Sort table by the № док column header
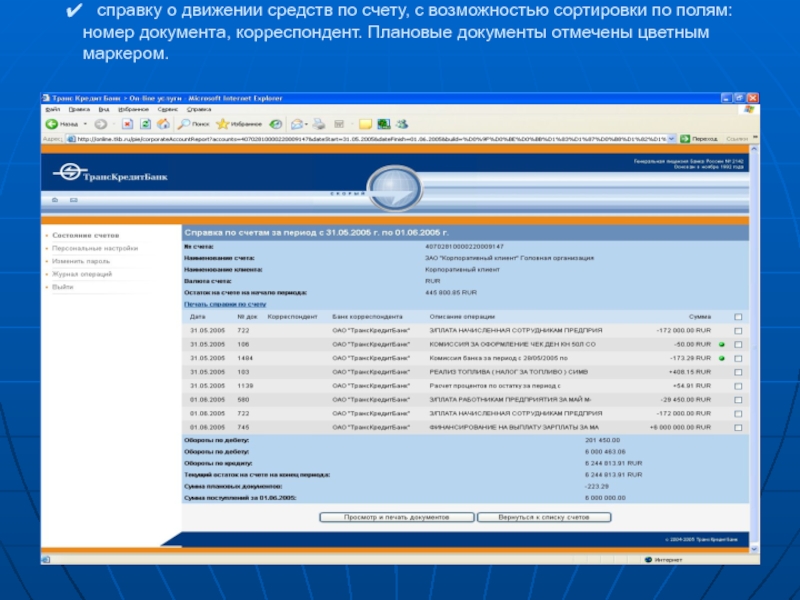The width and height of the screenshot is (800, 600). tap(246, 316)
